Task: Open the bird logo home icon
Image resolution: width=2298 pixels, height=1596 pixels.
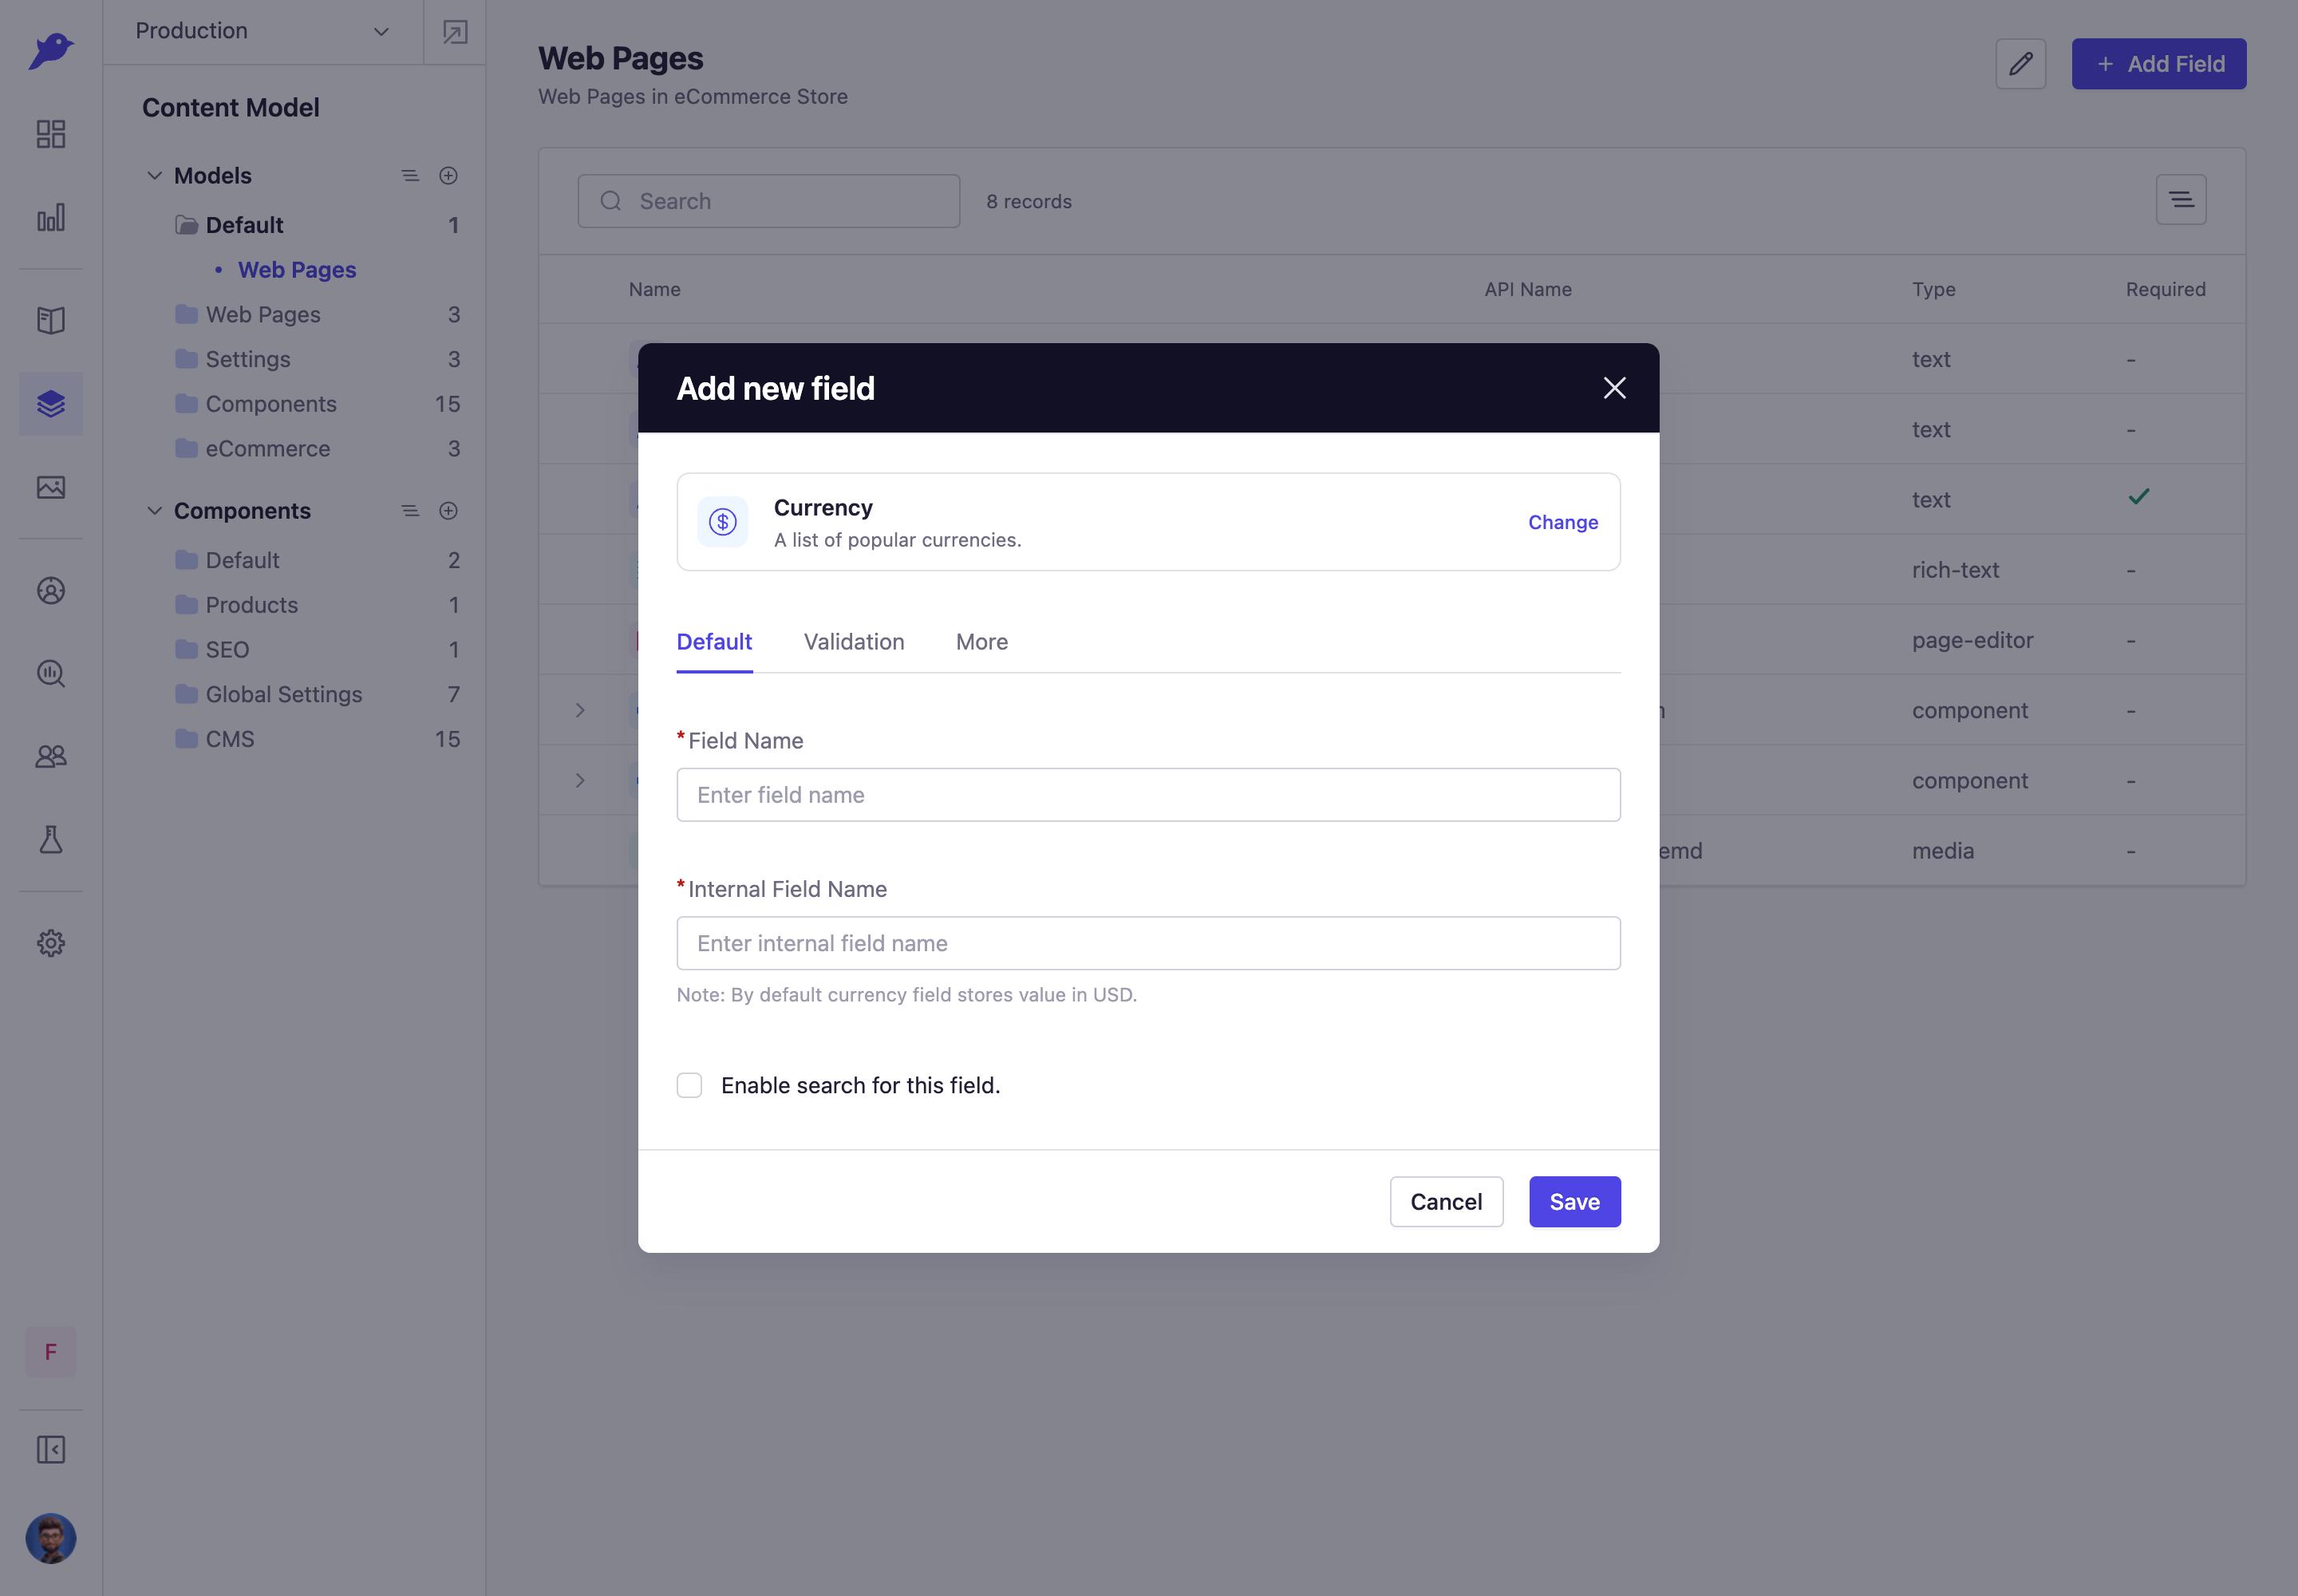Action: click(x=51, y=50)
